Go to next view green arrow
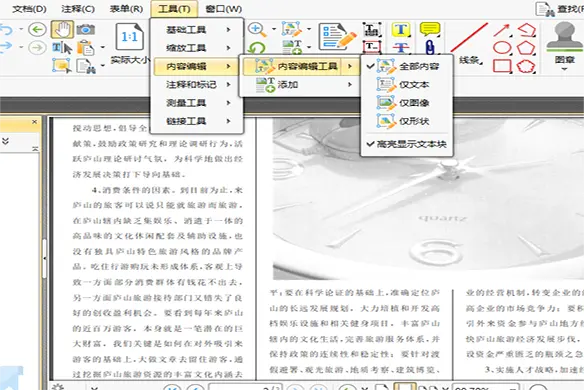The height and width of the screenshot is (390, 584). click(x=37, y=48)
